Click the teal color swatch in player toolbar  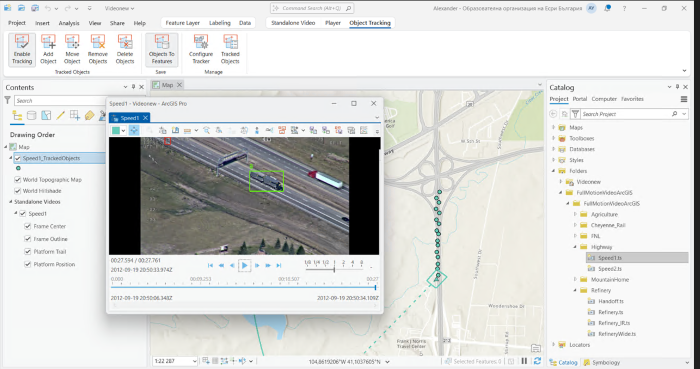pyautogui.click(x=116, y=130)
